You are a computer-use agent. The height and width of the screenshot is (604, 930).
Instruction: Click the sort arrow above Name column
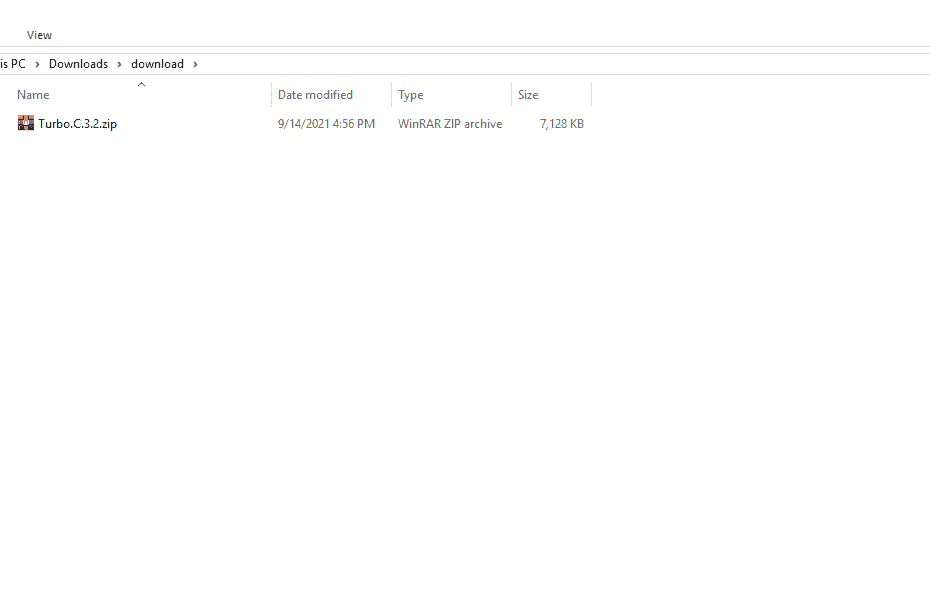pos(141,85)
